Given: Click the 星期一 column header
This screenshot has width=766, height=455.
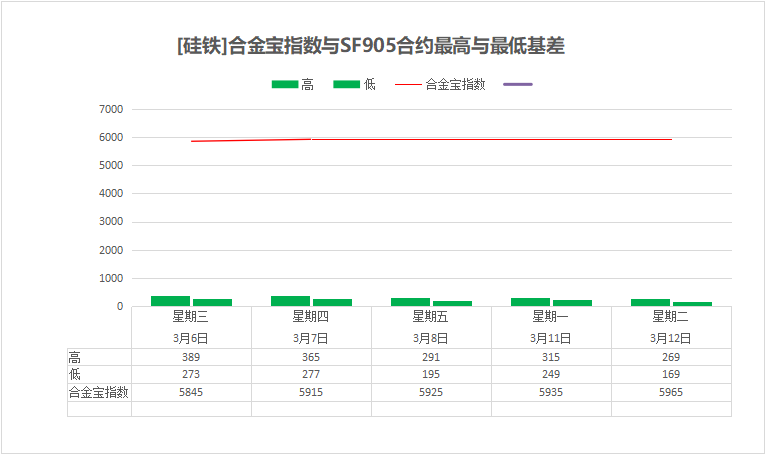Looking at the screenshot, I should pyautogui.click(x=551, y=317).
